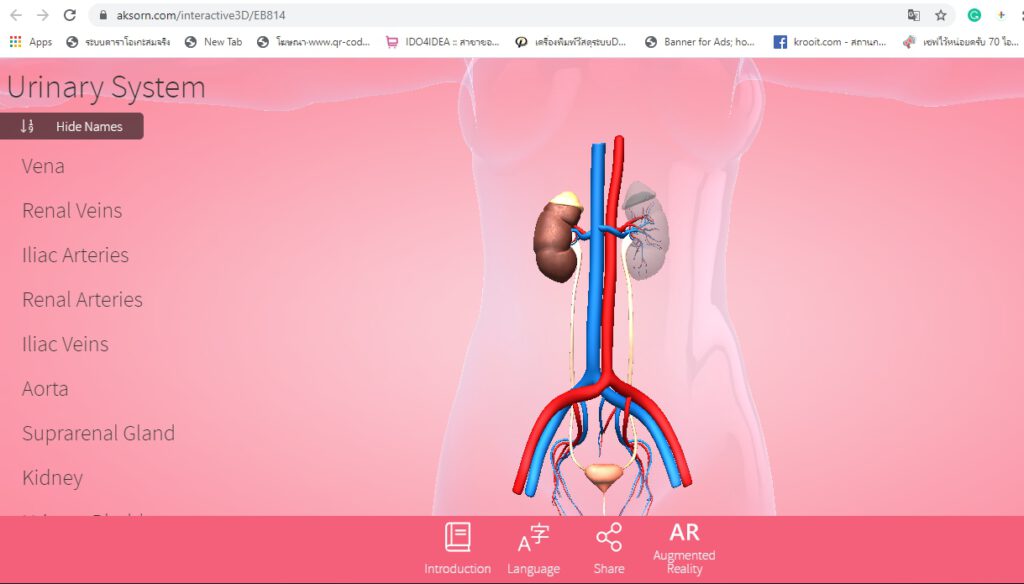Click the address bar URL field

click(x=500, y=15)
